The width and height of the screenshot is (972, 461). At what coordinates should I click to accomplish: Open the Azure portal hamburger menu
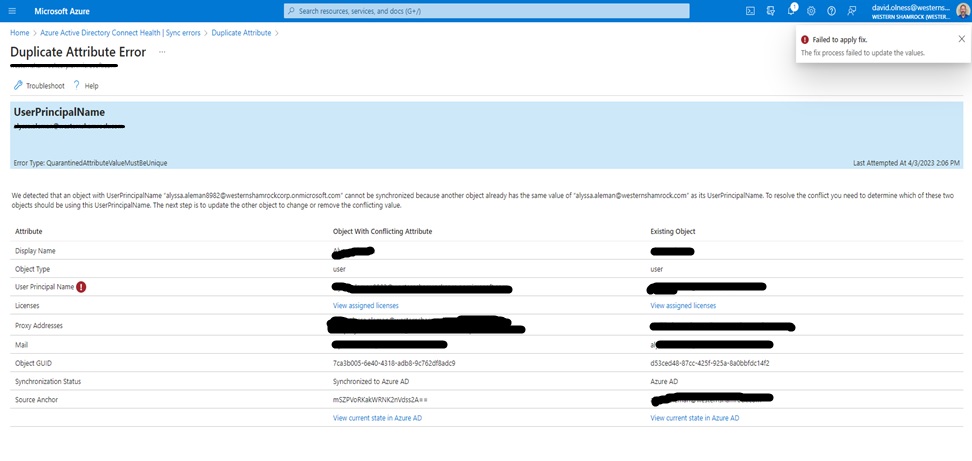pos(12,11)
